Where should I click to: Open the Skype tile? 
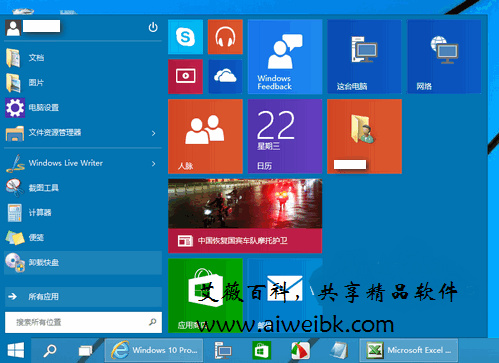click(x=185, y=37)
